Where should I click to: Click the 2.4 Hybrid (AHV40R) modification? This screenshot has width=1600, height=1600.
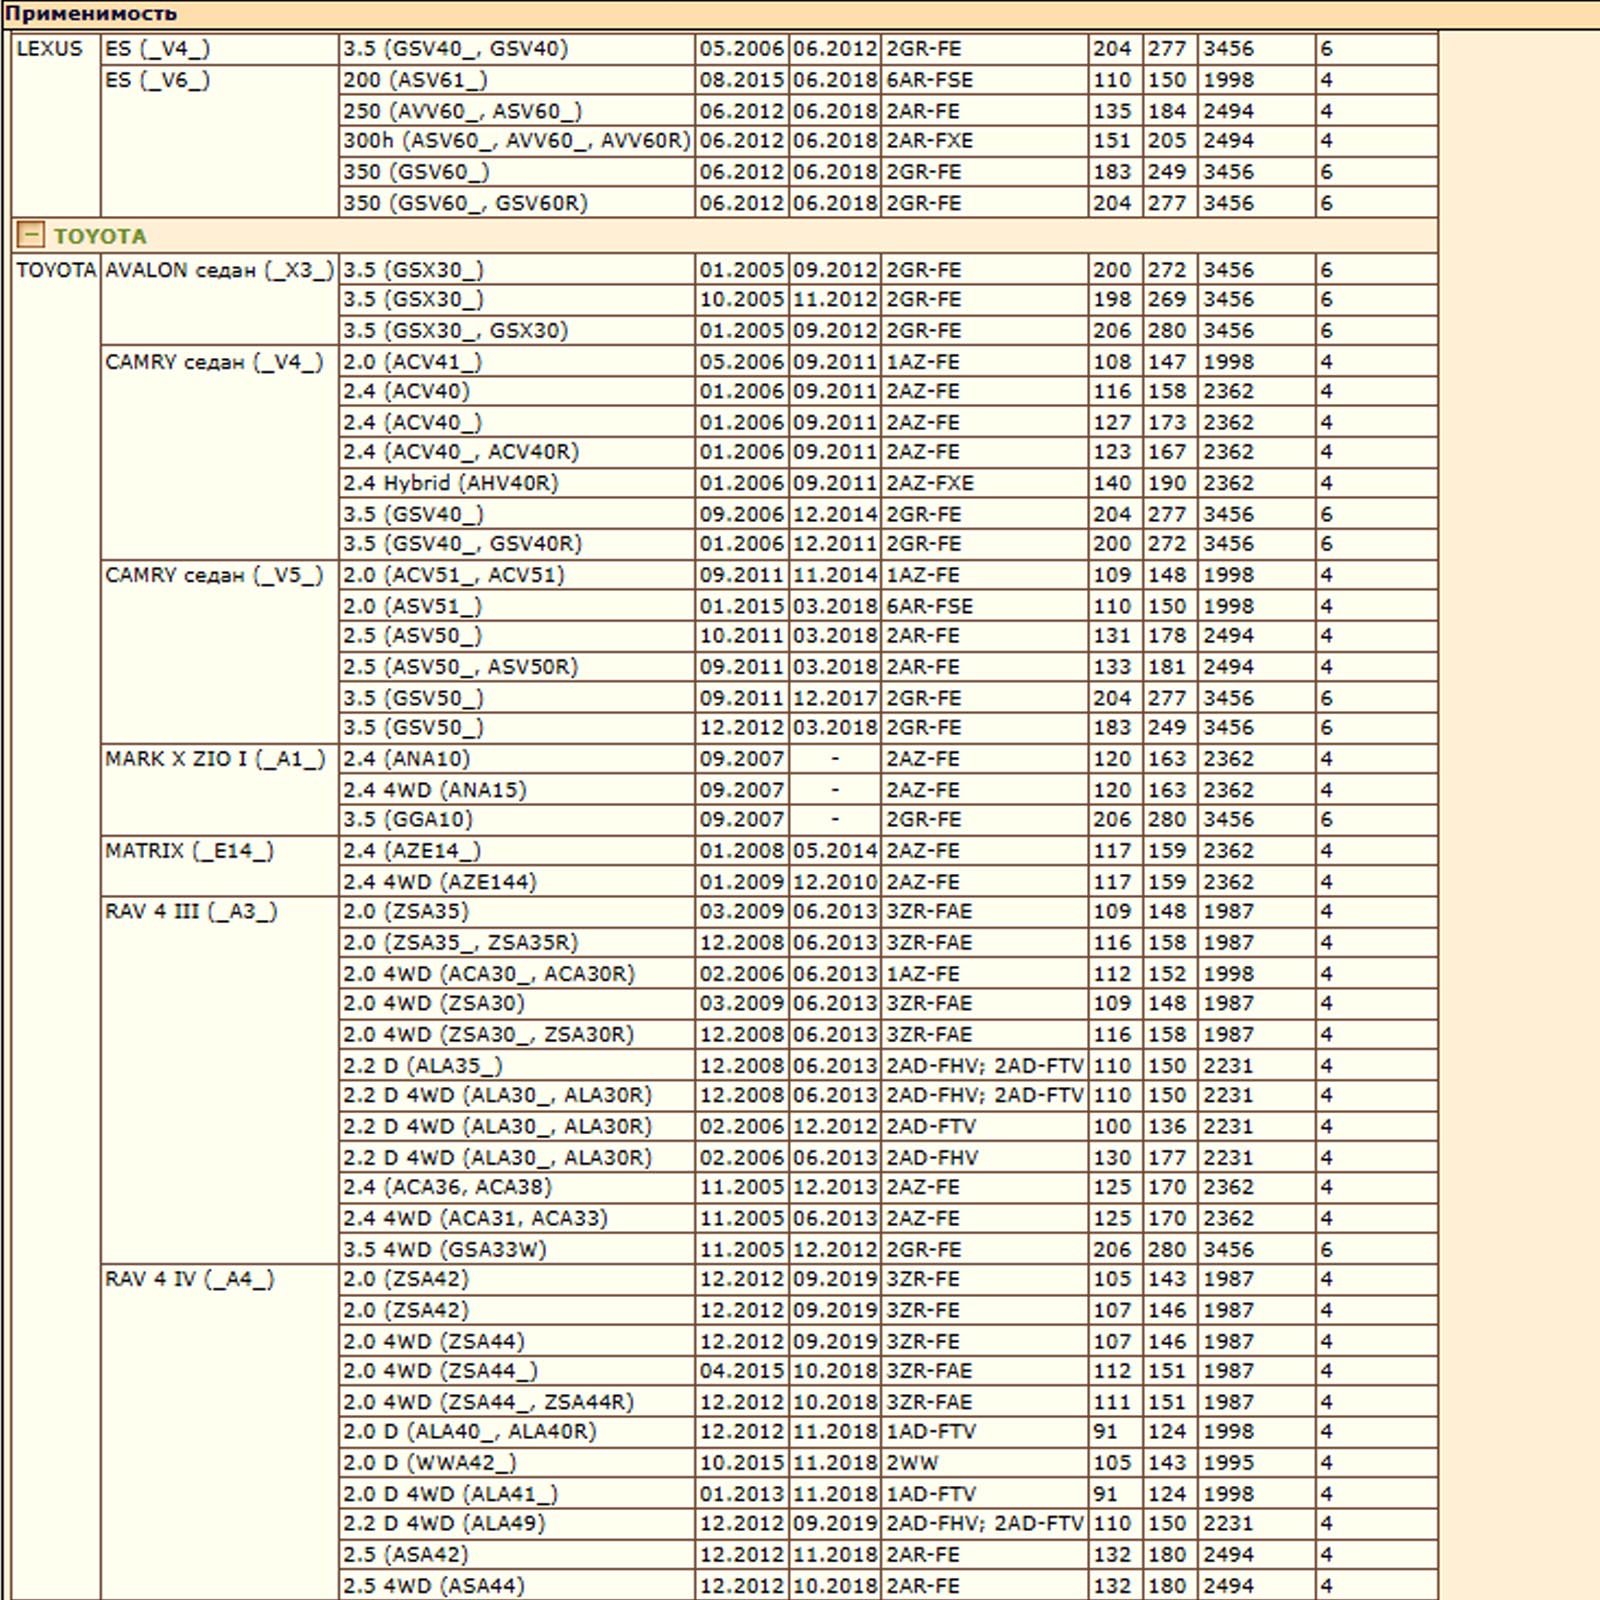click(x=450, y=483)
